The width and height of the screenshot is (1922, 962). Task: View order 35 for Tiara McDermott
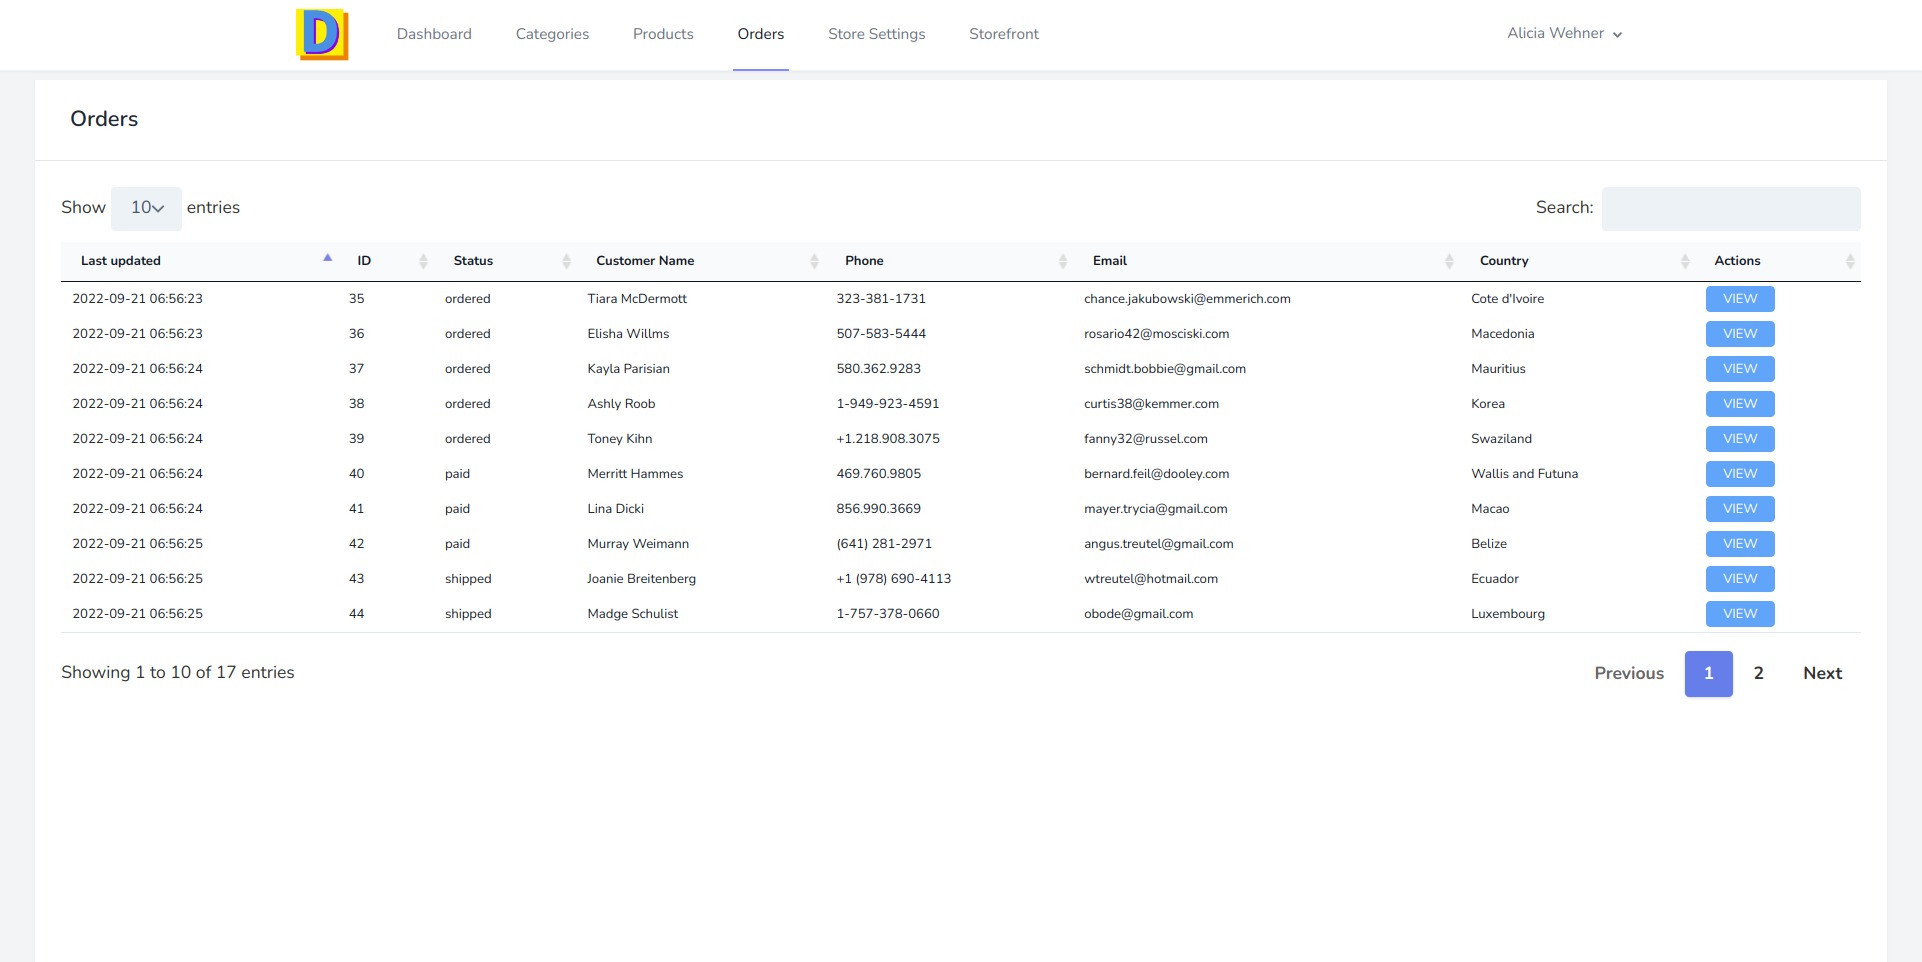[1740, 299]
